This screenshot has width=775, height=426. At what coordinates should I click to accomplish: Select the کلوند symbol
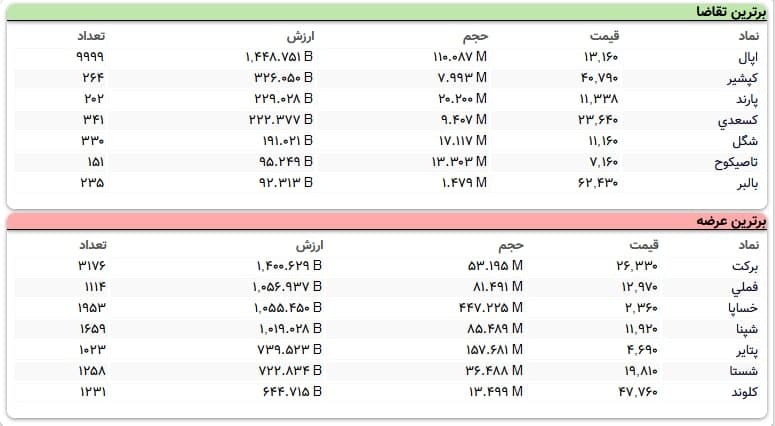click(x=744, y=392)
